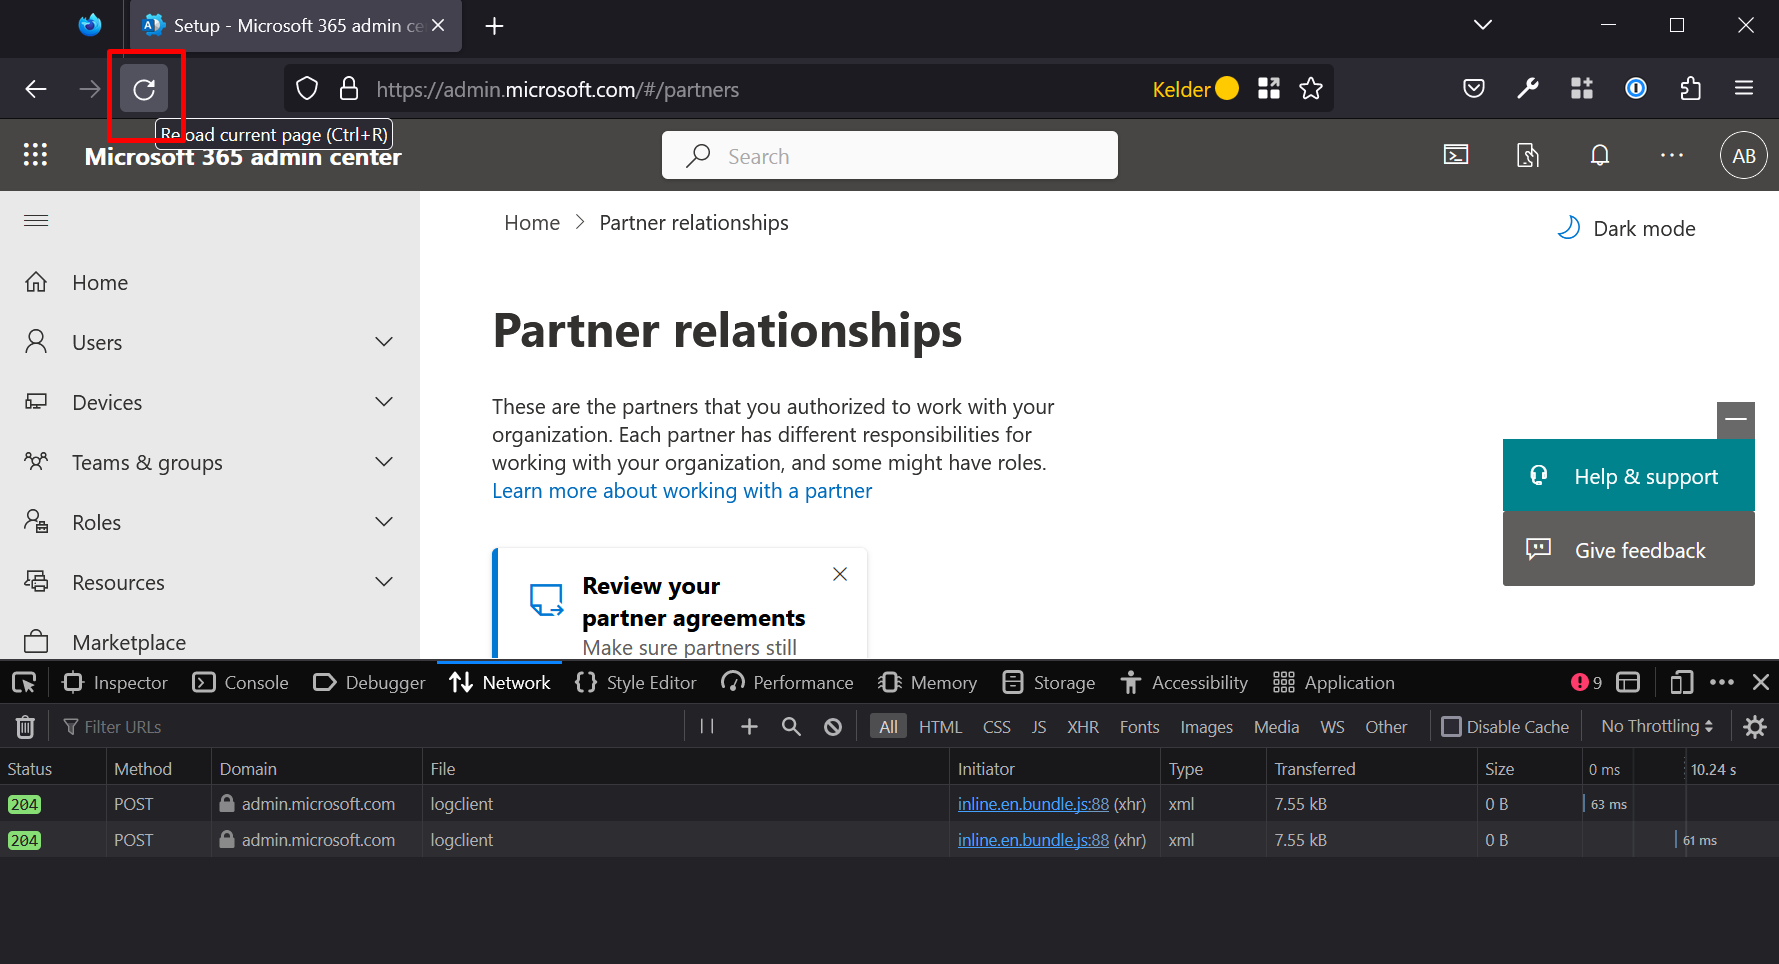The height and width of the screenshot is (964, 1779).
Task: Switch to Memory tab
Action: 928,683
